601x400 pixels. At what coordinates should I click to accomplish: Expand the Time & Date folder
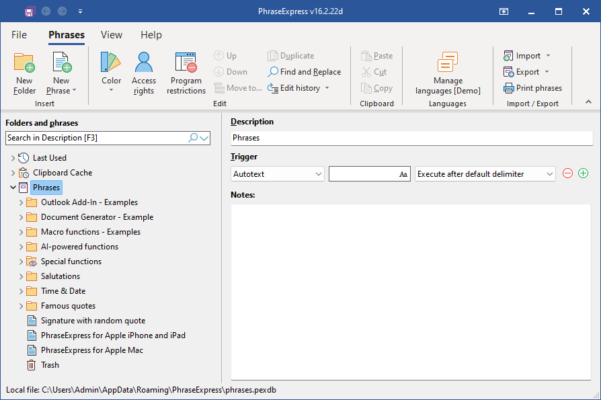click(21, 291)
